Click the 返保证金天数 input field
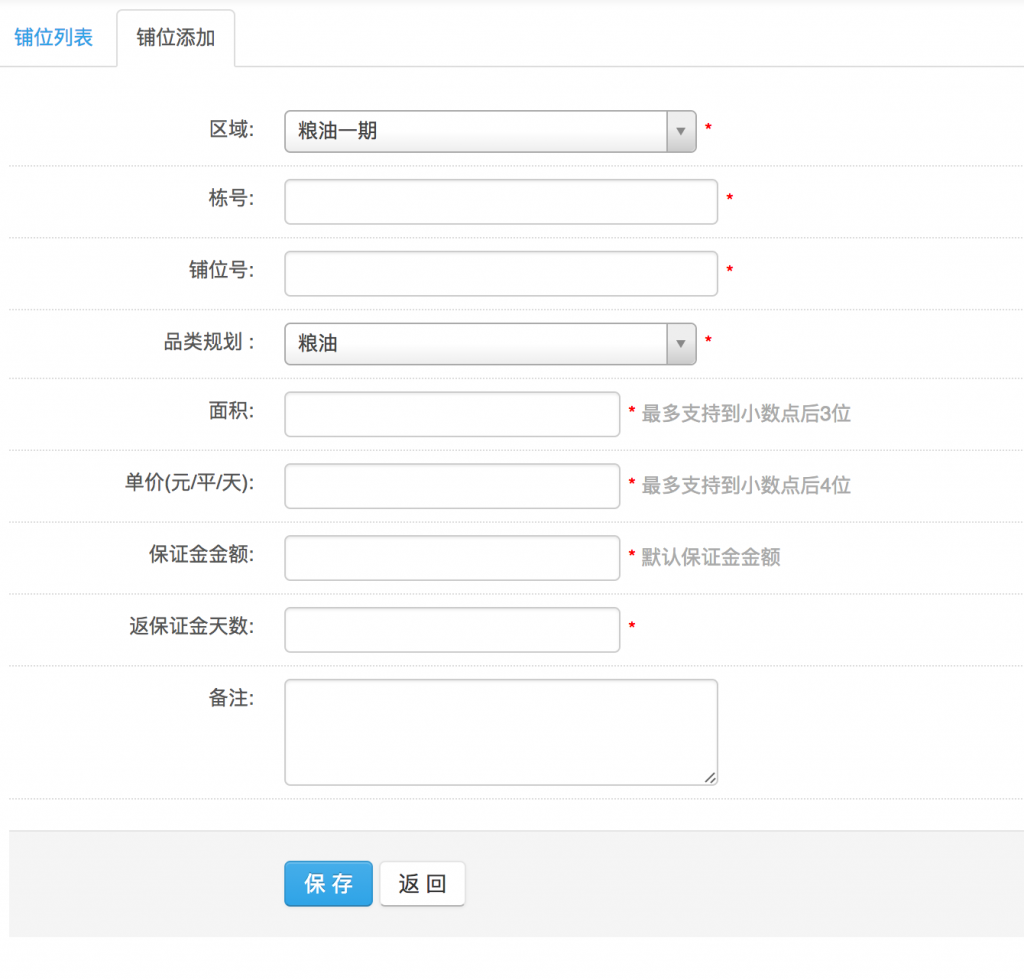This screenshot has width=1024, height=980. pos(452,630)
